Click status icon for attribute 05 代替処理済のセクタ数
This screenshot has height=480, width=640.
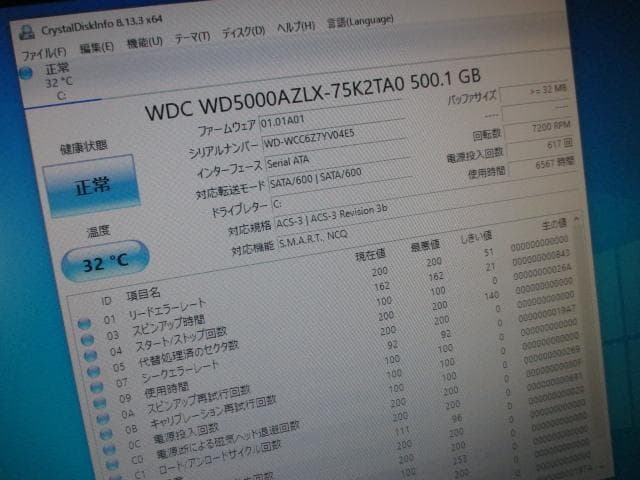(93, 371)
